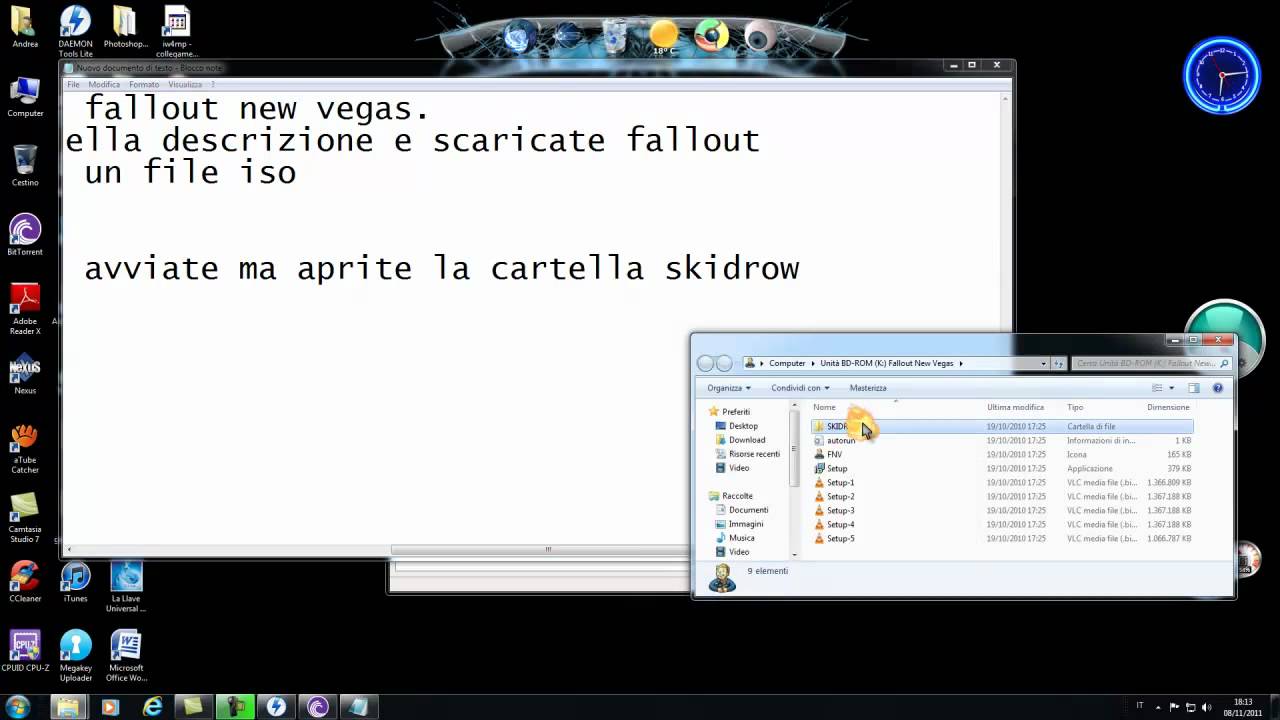1280x720 pixels.
Task: Open the ? help menu in Notepad
Action: (212, 84)
